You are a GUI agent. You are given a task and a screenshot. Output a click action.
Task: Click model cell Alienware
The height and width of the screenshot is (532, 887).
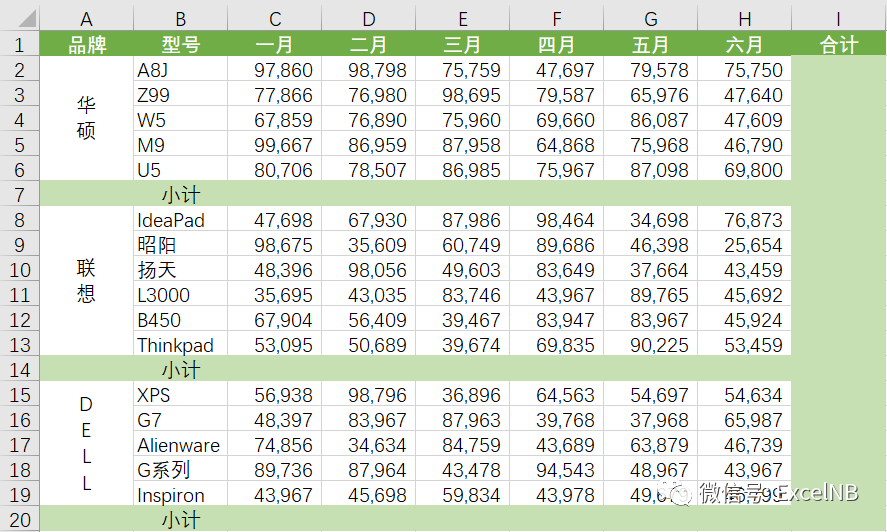pyautogui.click(x=180, y=444)
